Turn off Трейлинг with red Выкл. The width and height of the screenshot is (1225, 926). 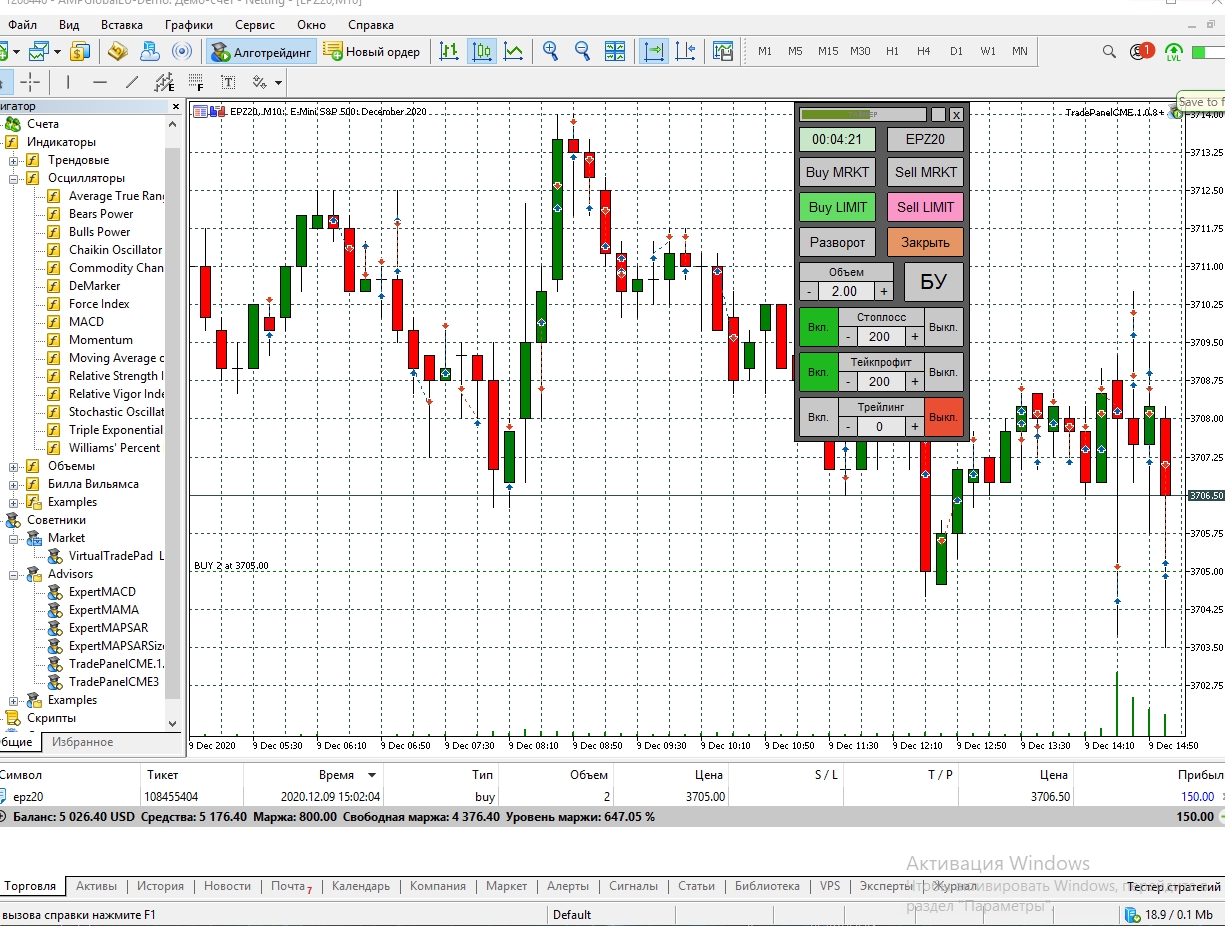tap(943, 417)
